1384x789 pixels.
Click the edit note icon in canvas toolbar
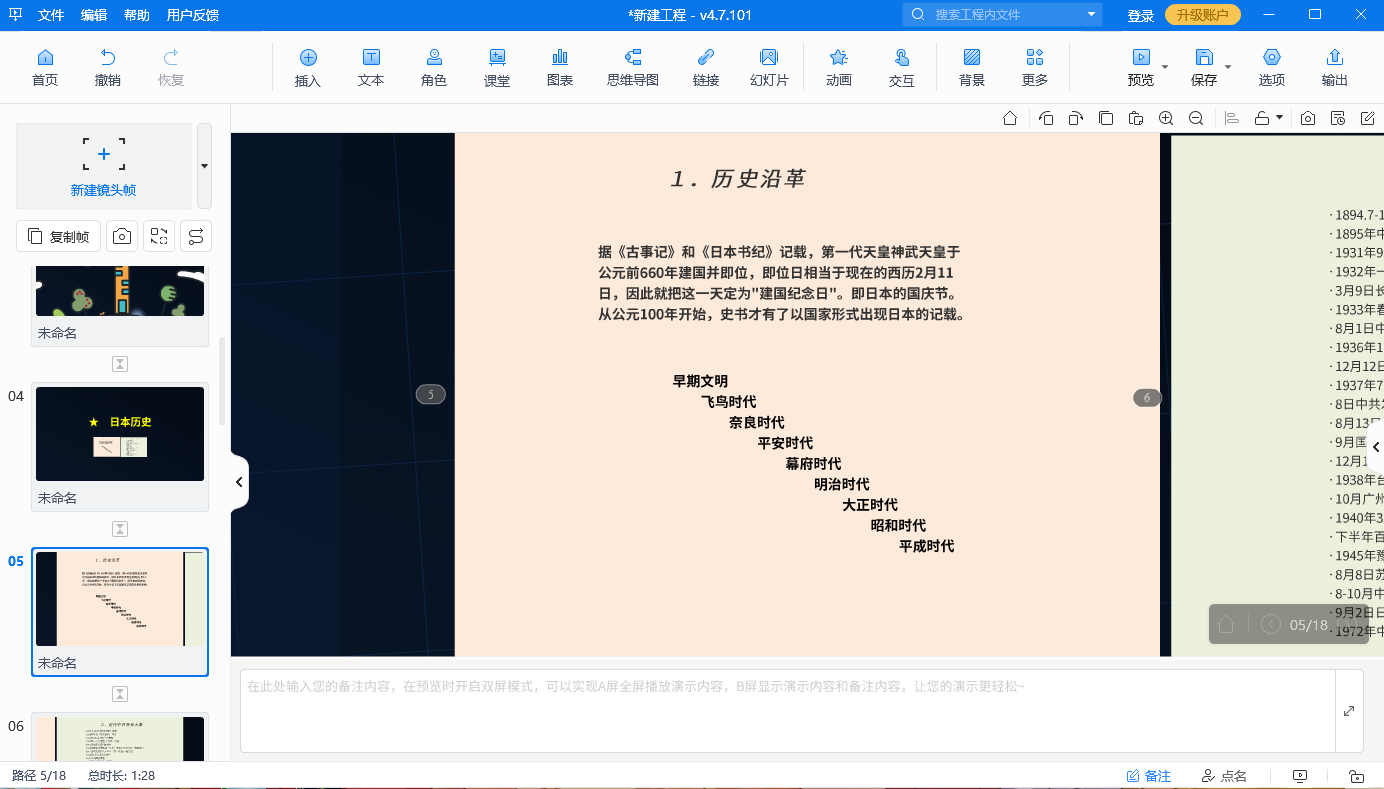(1368, 118)
